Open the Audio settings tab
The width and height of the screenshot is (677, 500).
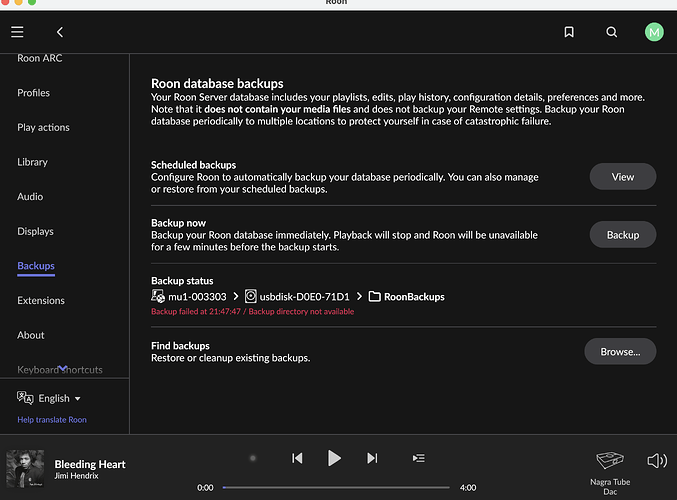pos(30,196)
